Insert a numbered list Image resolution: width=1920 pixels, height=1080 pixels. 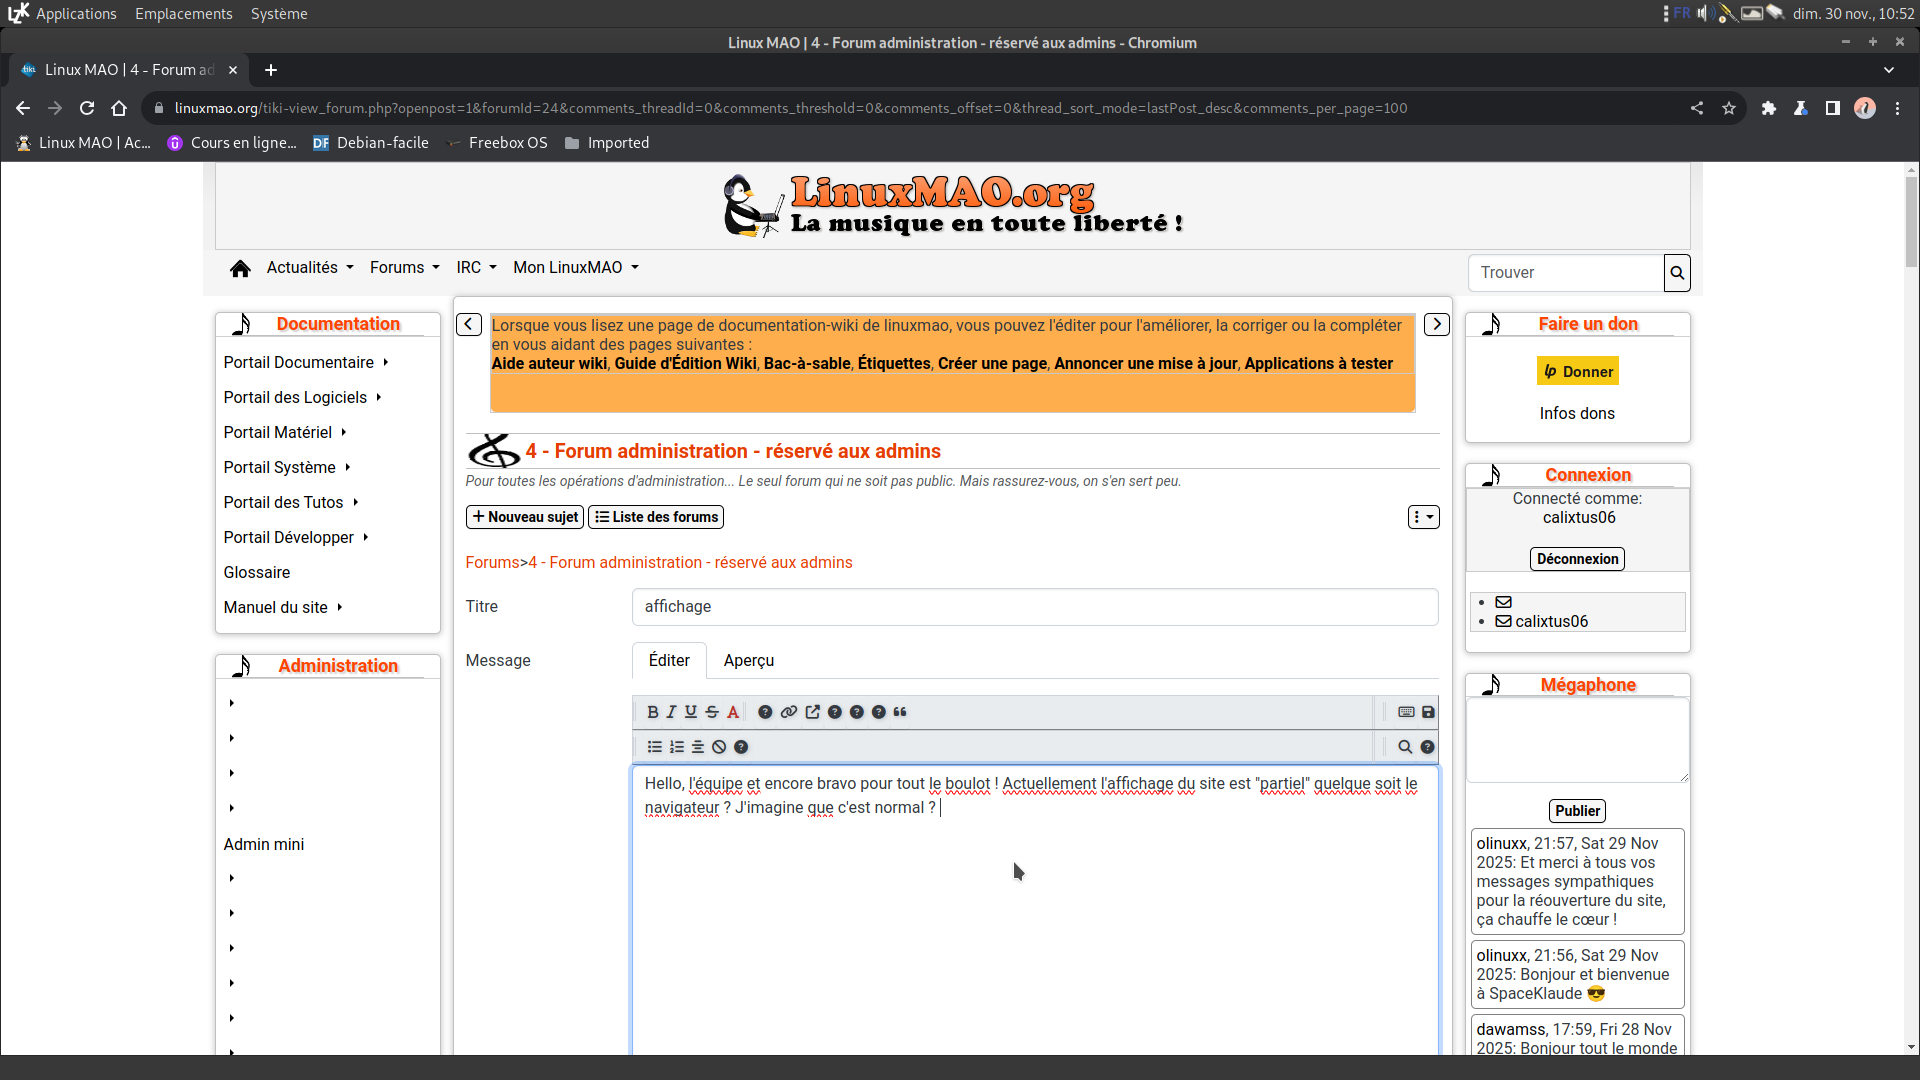(677, 747)
